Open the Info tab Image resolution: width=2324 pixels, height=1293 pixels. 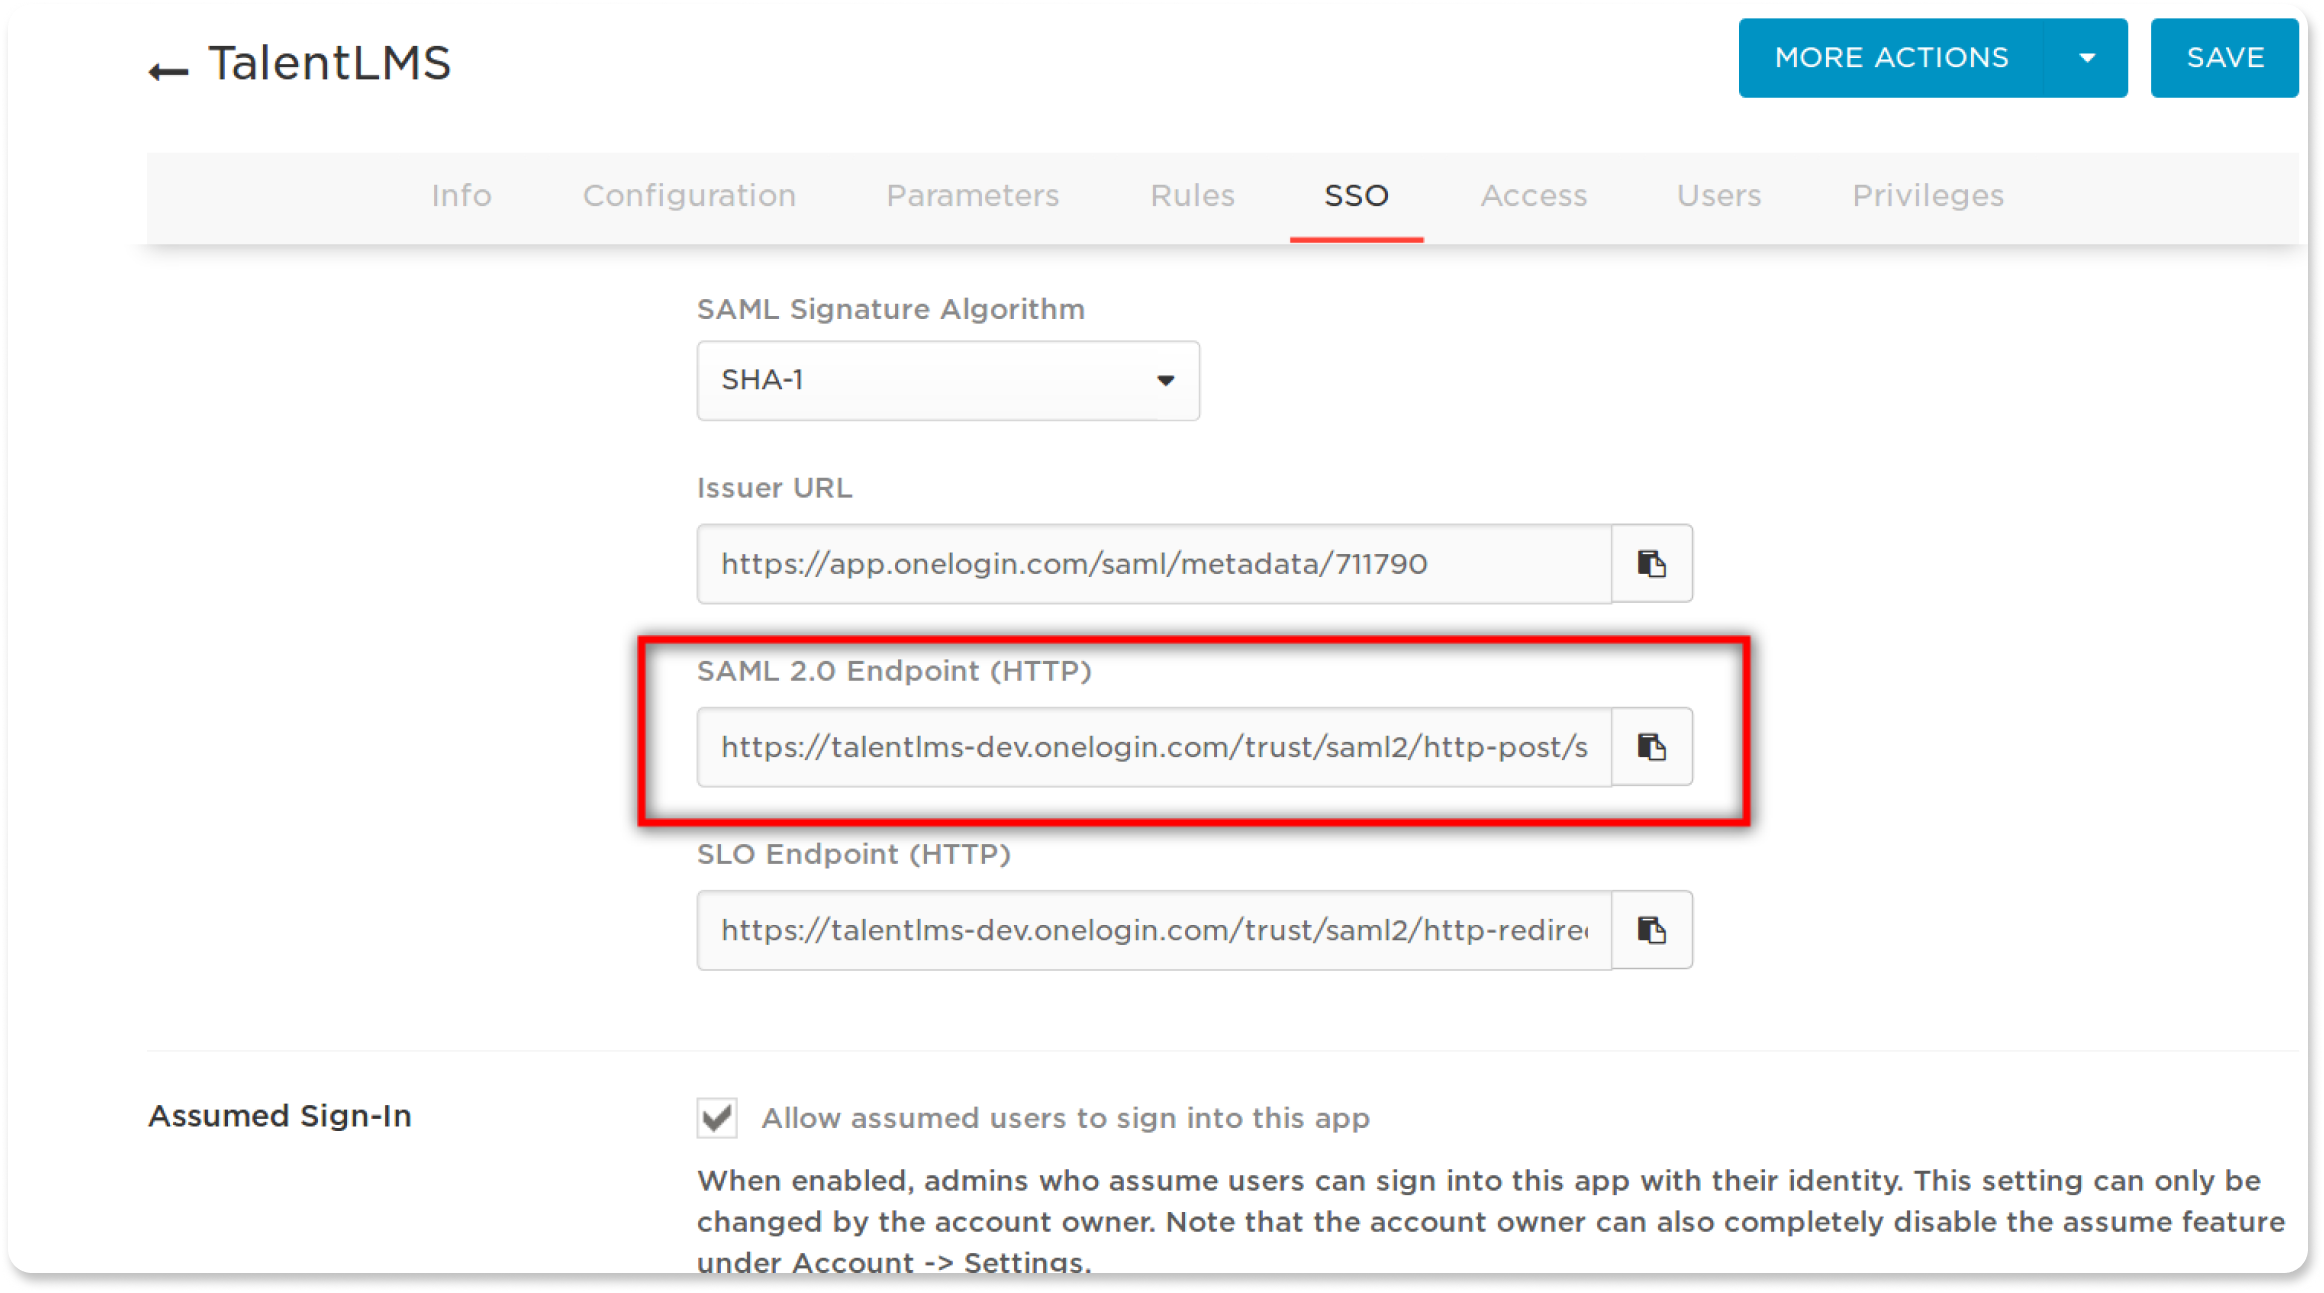pos(461,195)
